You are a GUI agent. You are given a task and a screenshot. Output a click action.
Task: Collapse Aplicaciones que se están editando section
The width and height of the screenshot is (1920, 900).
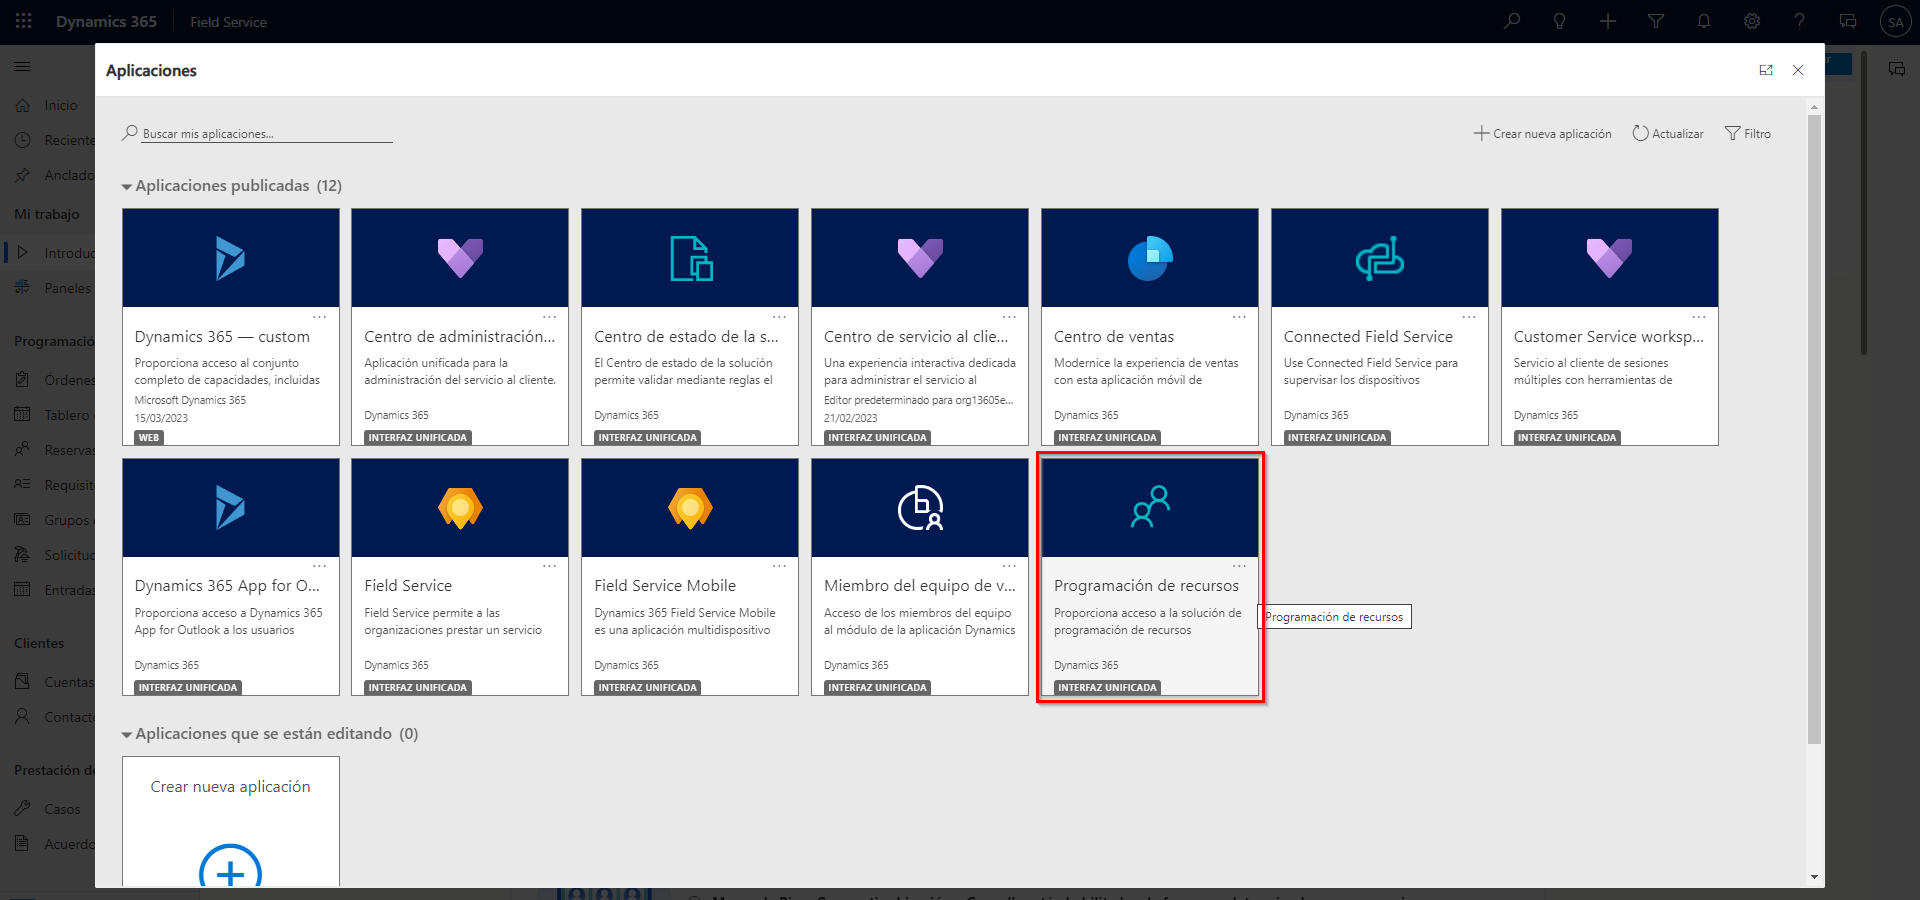coord(127,735)
